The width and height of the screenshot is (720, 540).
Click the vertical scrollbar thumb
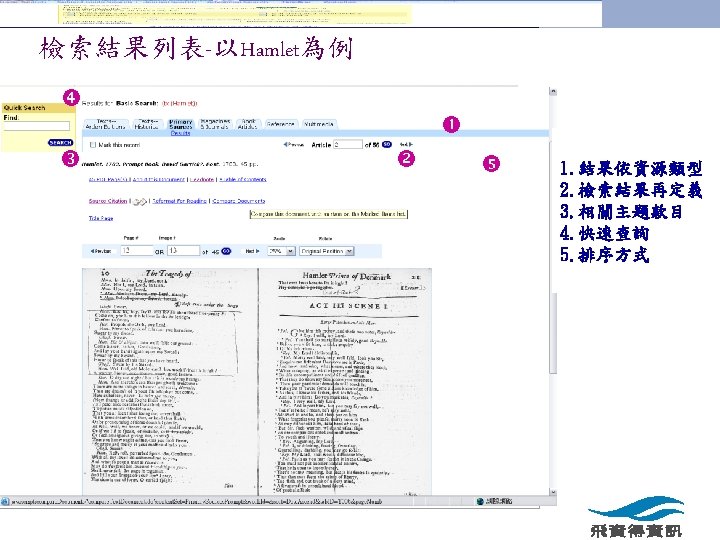[553, 333]
